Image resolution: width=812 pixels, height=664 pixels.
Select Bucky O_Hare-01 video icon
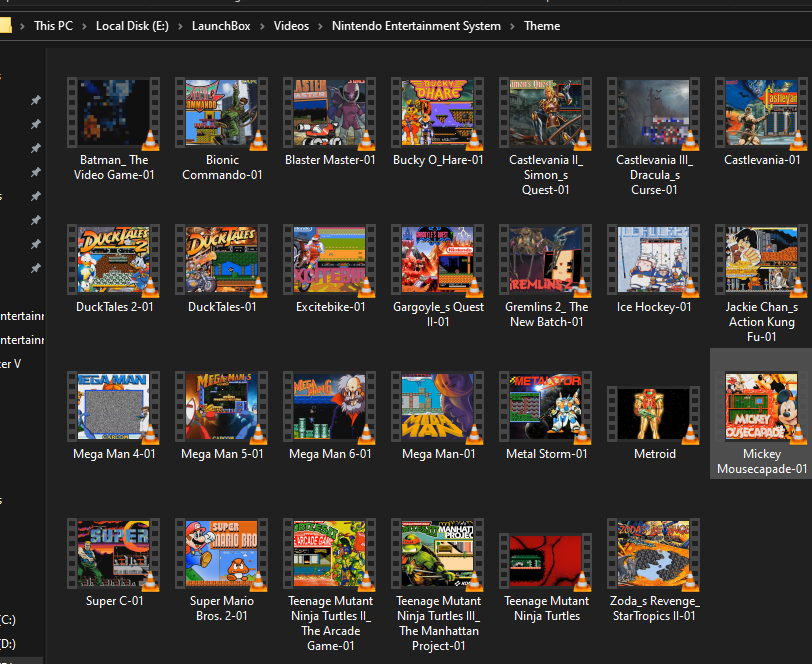[x=438, y=113]
